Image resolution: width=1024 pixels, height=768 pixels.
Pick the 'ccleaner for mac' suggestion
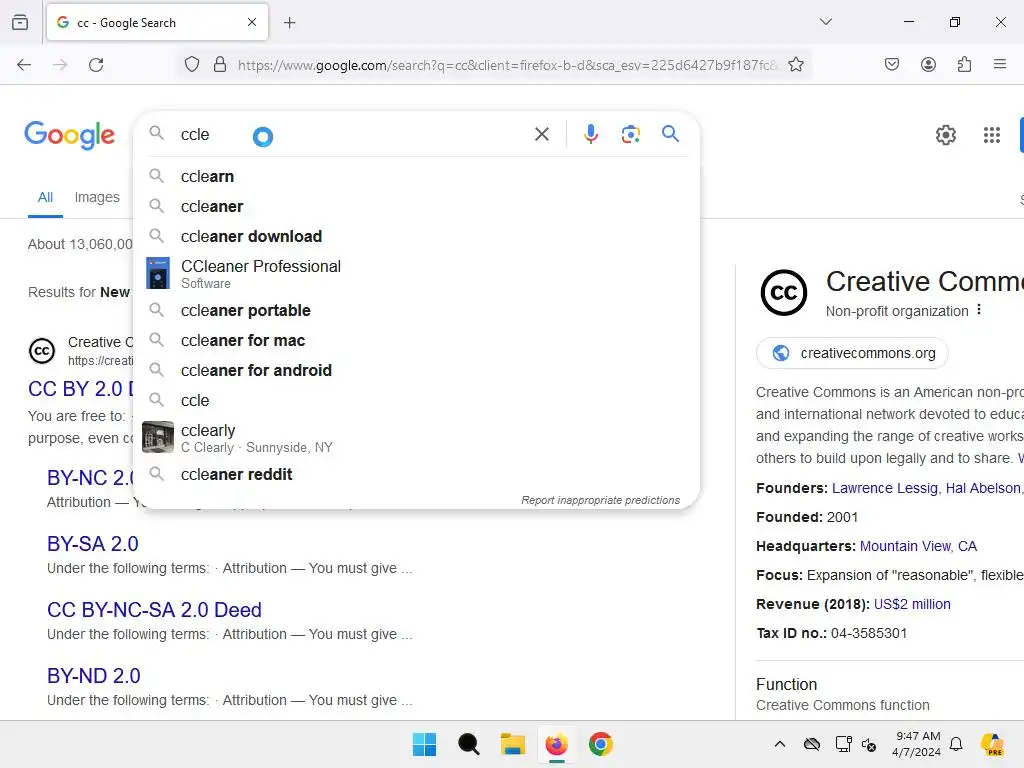pyautogui.click(x=417, y=340)
